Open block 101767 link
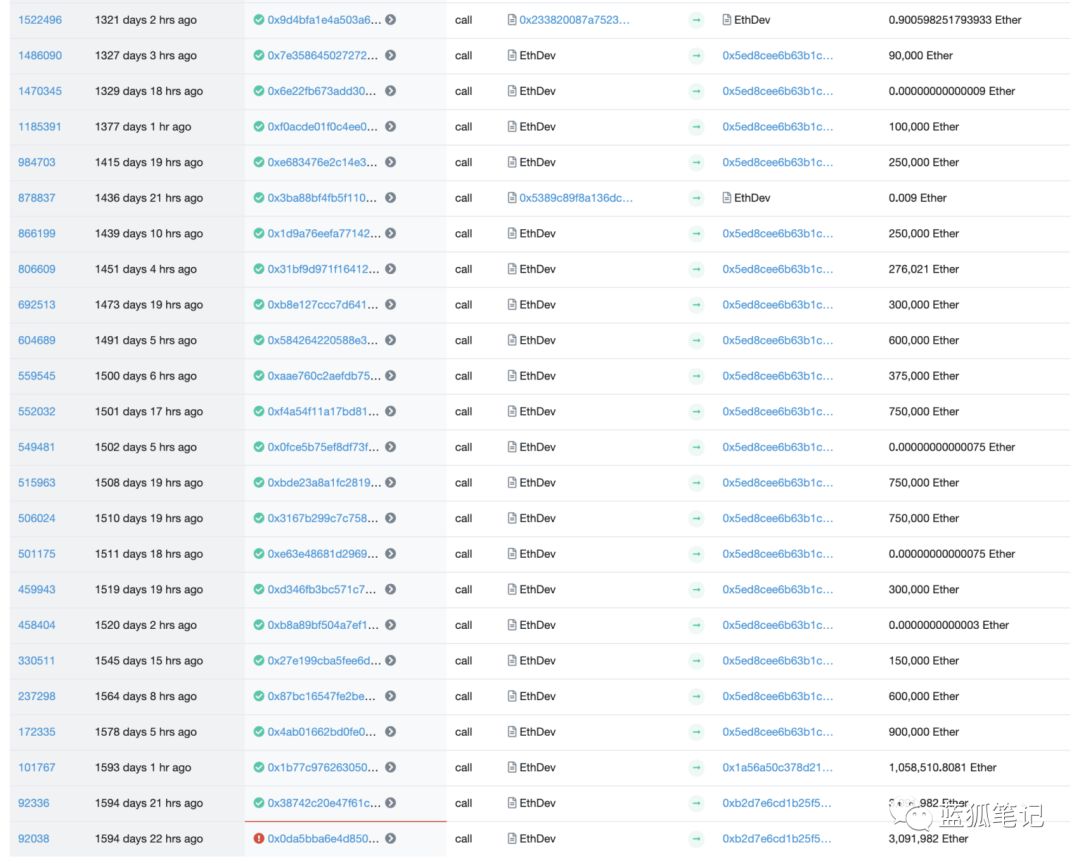1080x863 pixels. point(37,767)
